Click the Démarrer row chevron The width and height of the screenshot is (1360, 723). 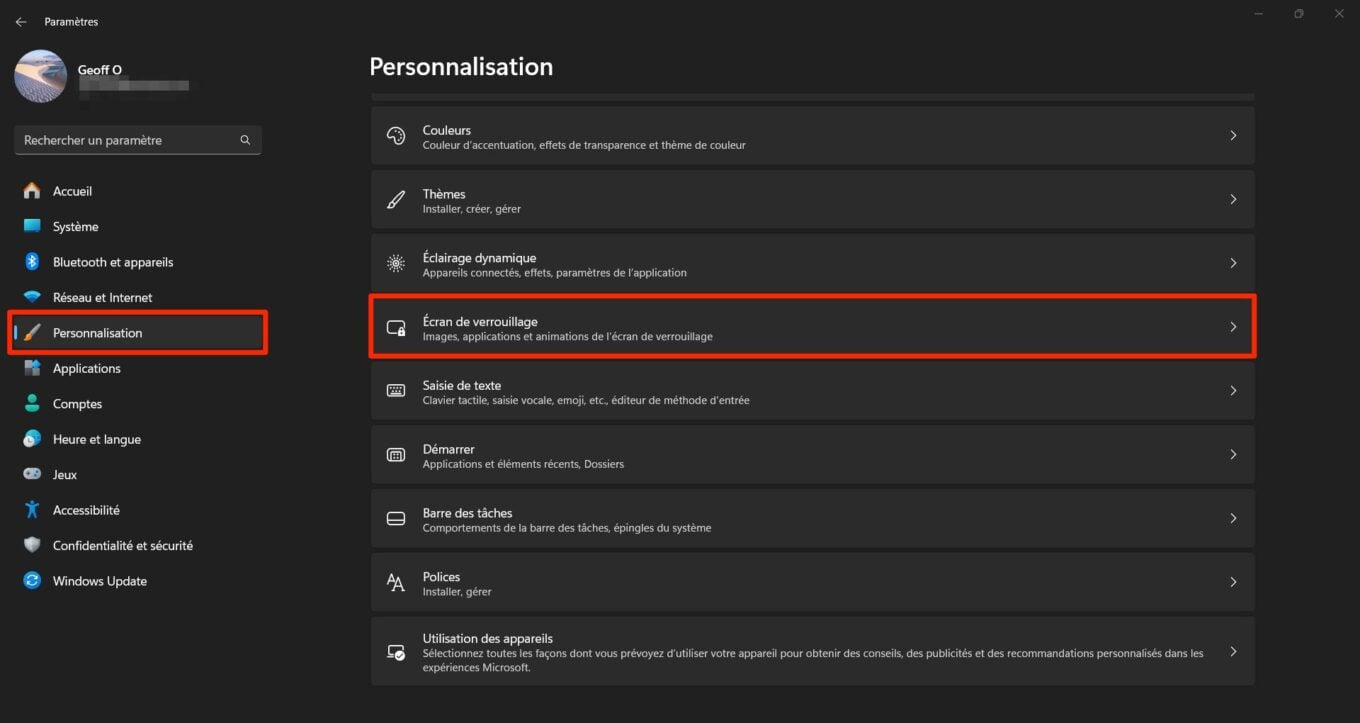(1233, 455)
